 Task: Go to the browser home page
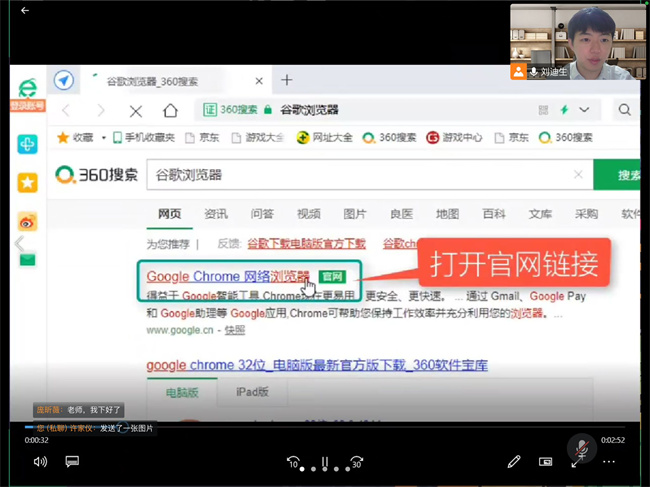(x=170, y=111)
